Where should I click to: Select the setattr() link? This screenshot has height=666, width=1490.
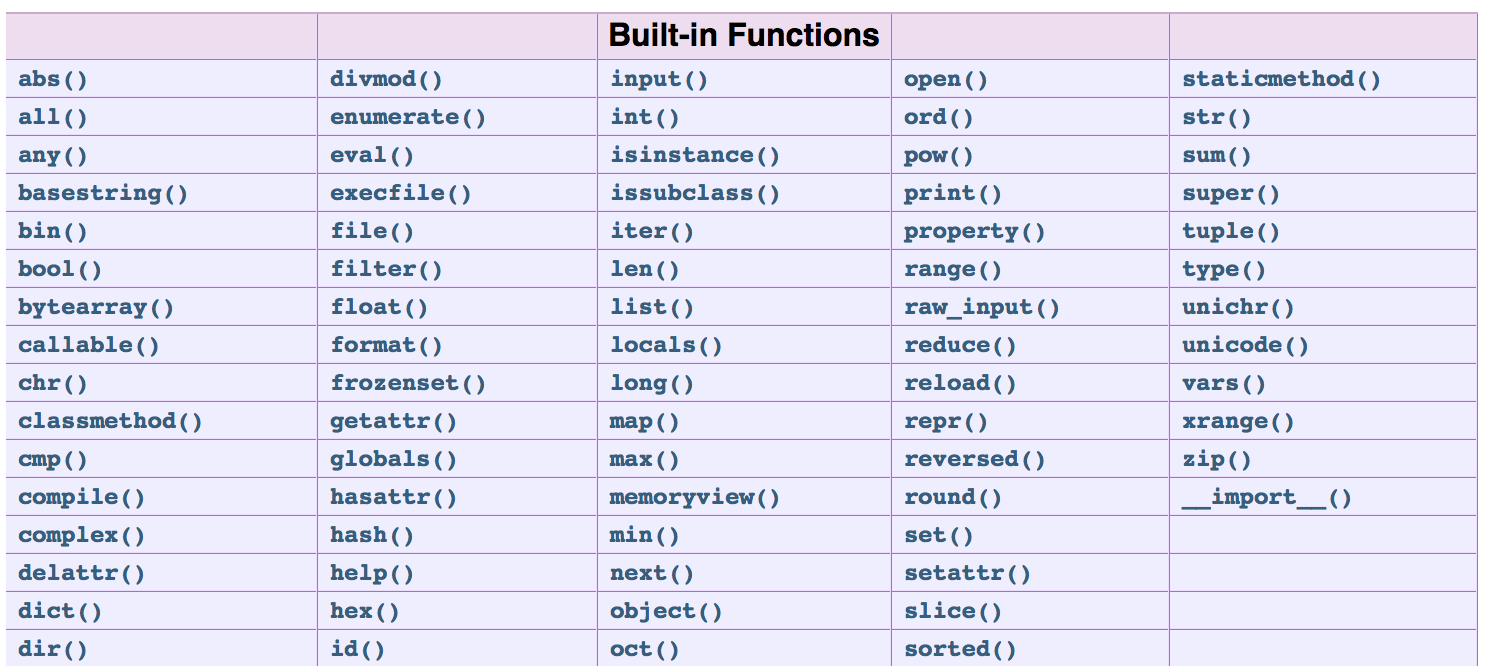[x=967, y=574]
